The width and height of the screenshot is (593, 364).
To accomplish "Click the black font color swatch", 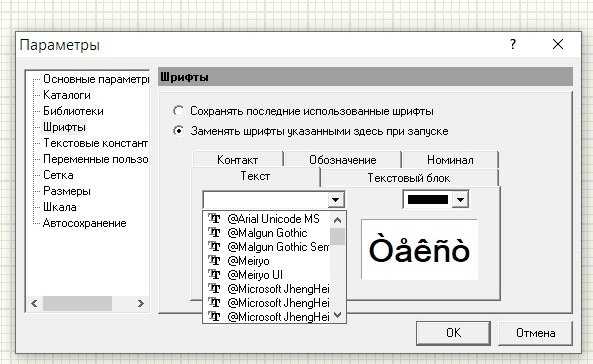I will [428, 199].
